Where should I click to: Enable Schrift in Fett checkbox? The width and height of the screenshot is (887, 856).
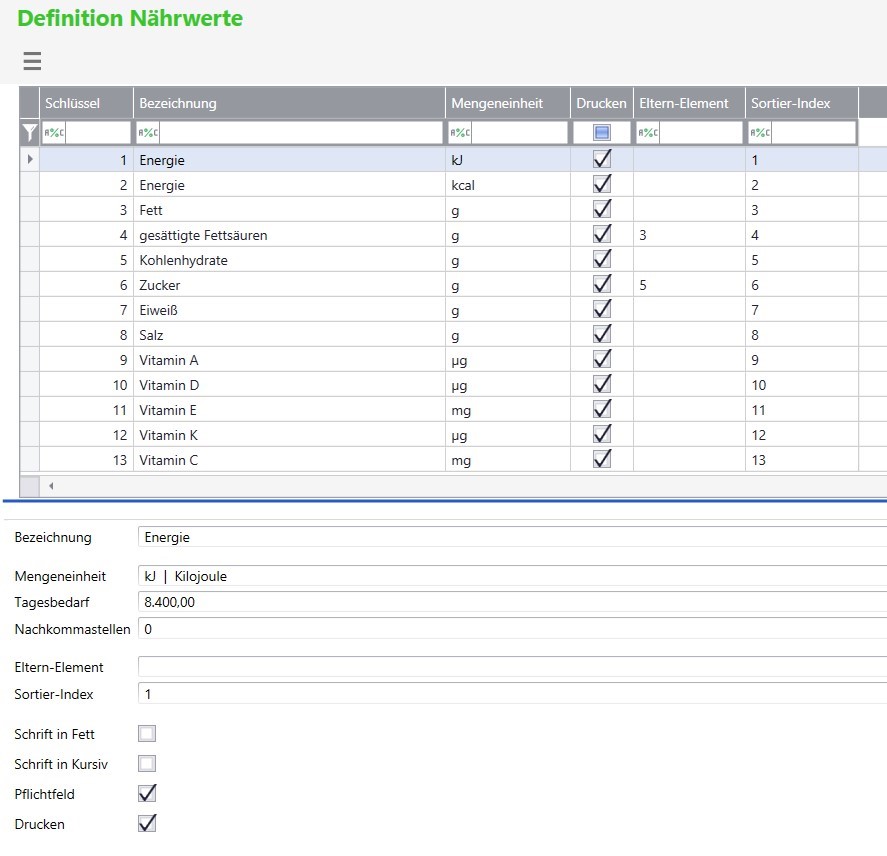pos(147,734)
